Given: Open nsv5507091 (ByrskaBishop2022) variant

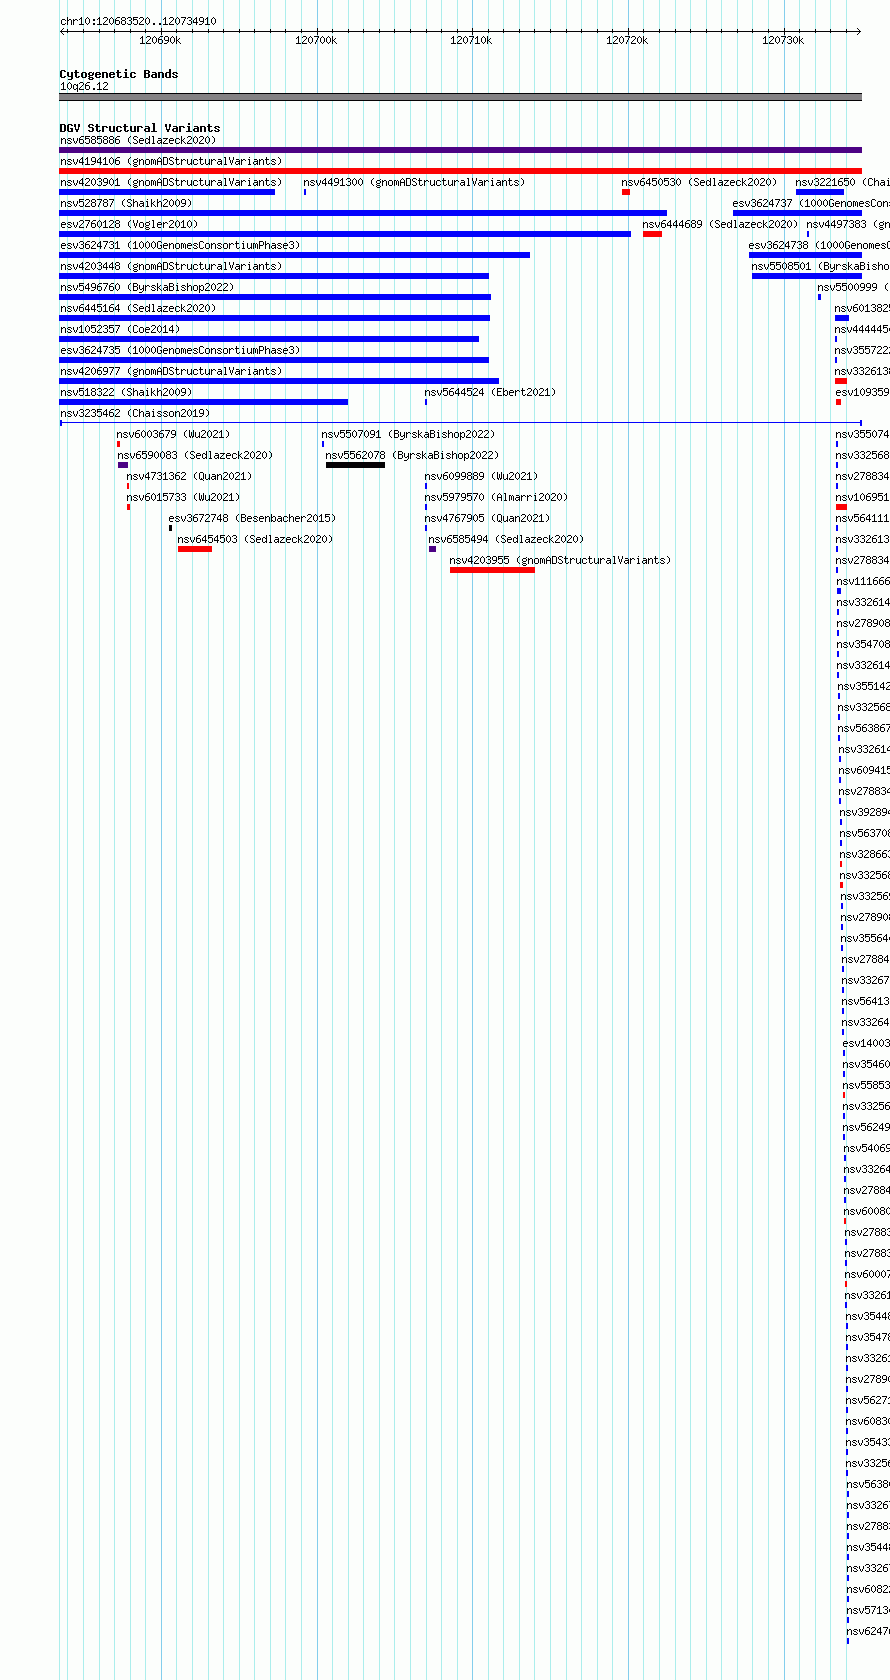Looking at the screenshot, I should (408, 434).
